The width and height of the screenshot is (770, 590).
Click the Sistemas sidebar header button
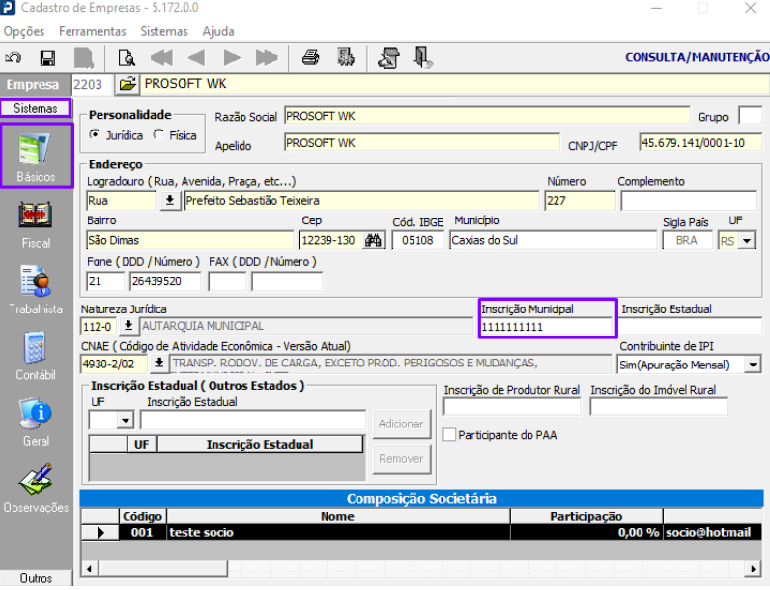36,108
